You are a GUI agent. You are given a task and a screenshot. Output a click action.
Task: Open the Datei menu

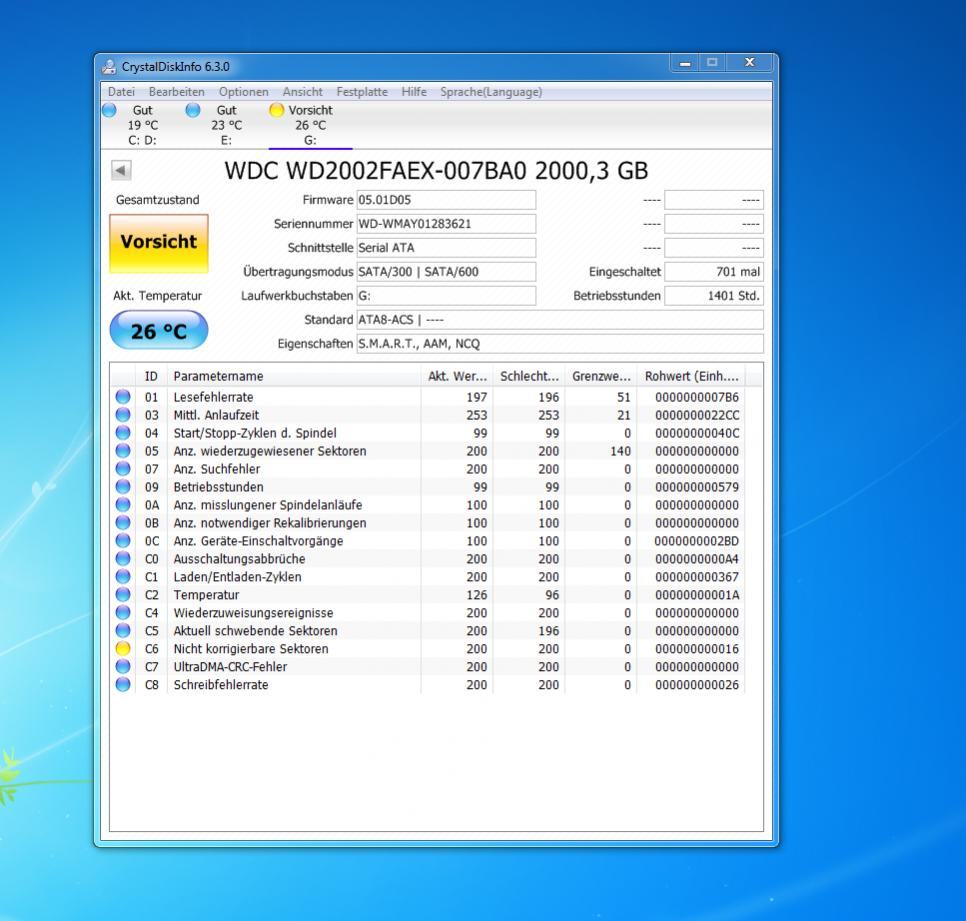[121, 92]
